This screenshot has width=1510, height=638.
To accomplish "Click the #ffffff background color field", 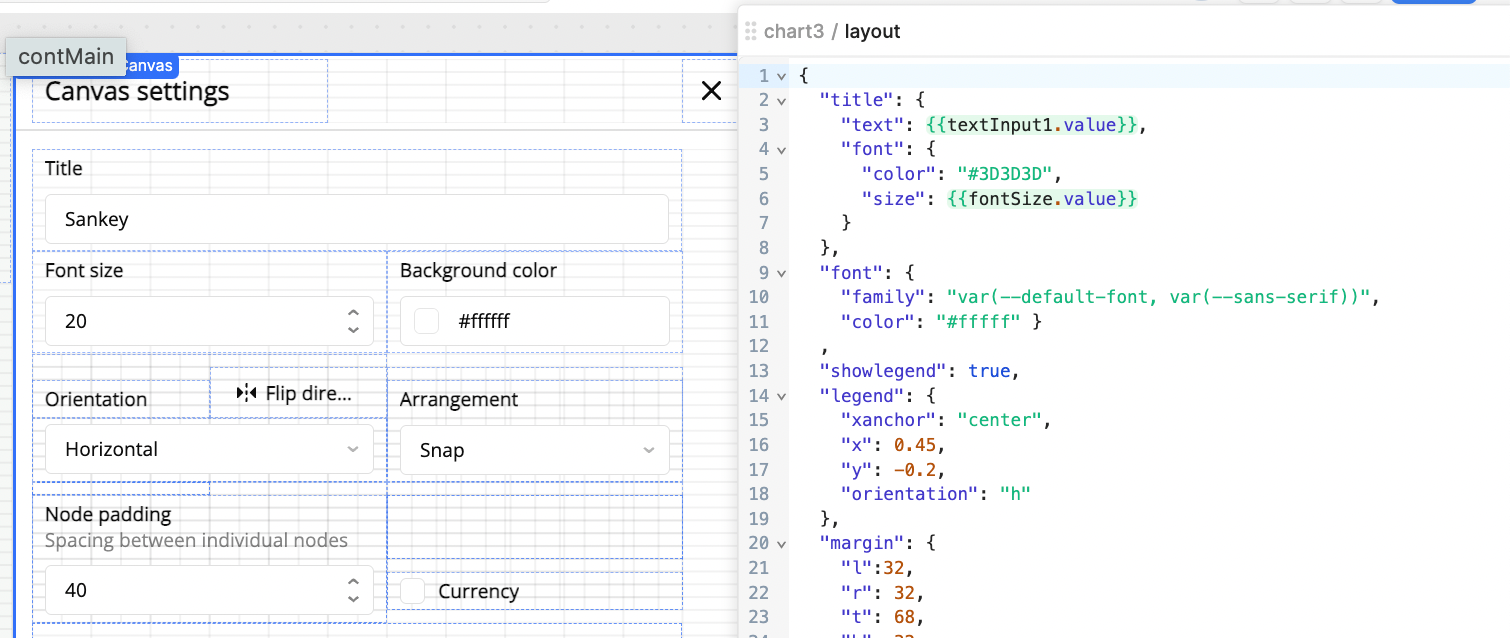I will click(534, 321).
